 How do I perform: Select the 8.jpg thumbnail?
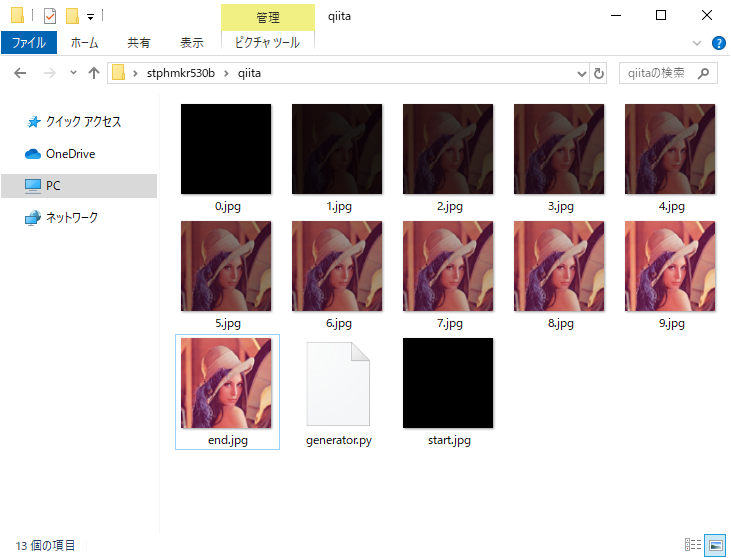[559, 266]
